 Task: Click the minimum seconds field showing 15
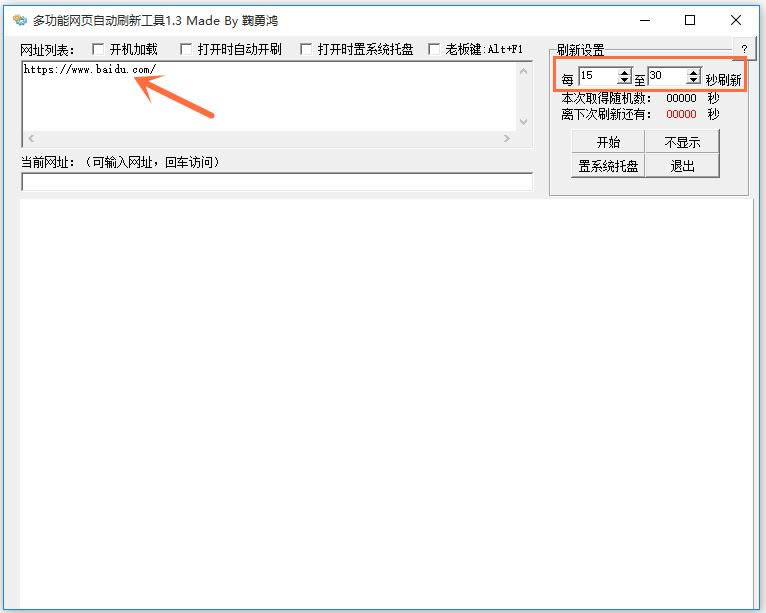pyautogui.click(x=598, y=76)
